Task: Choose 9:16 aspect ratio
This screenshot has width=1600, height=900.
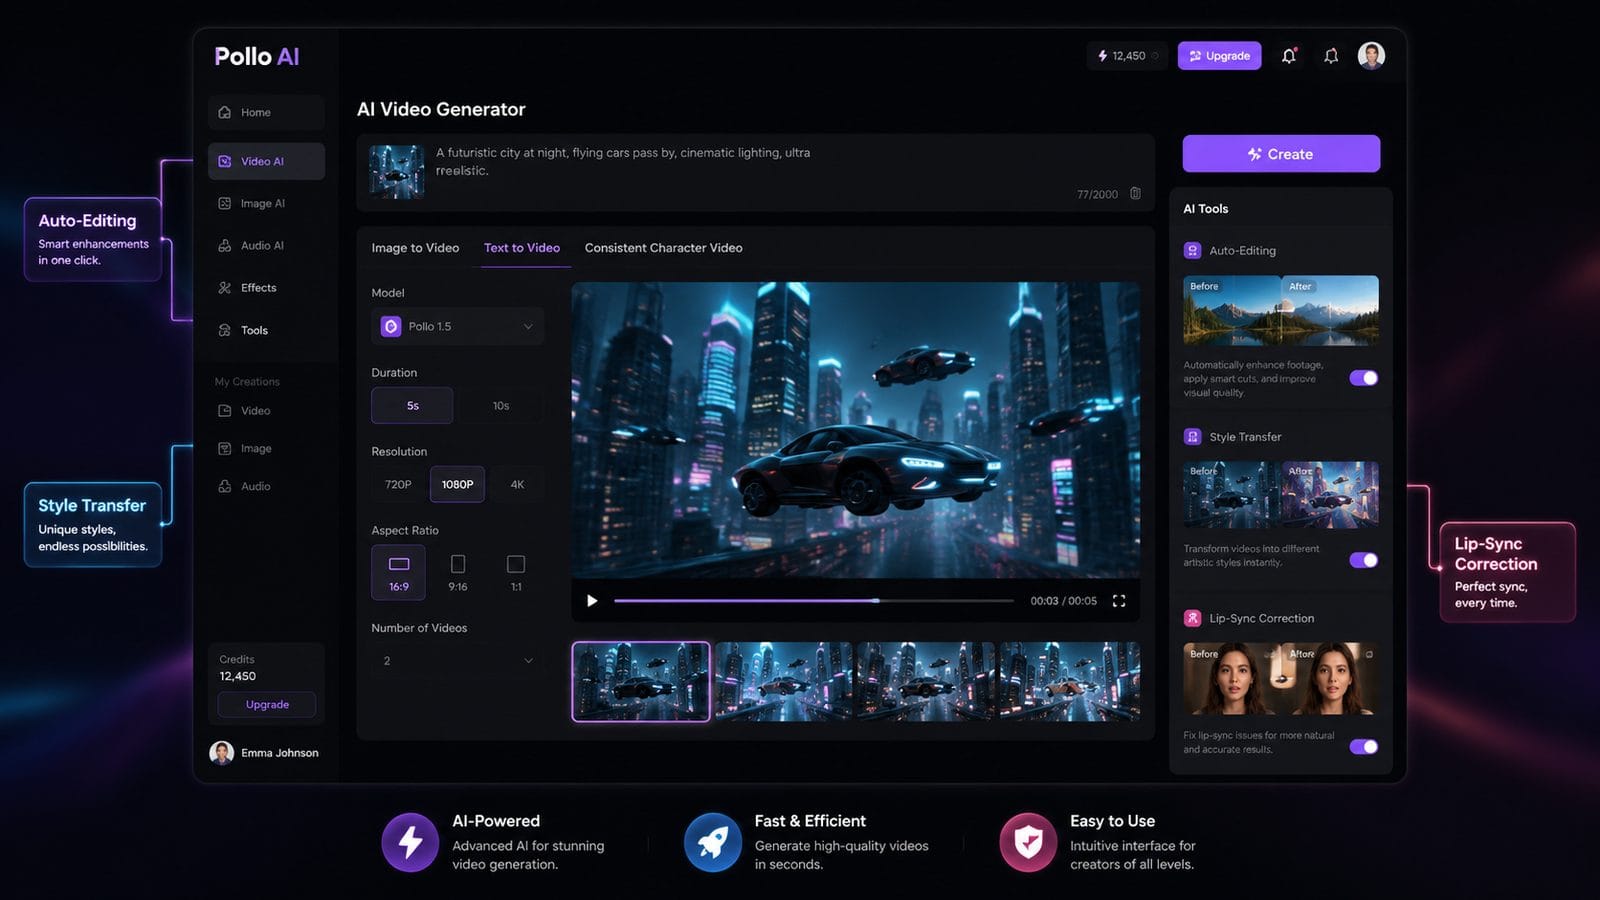Action: (x=458, y=573)
